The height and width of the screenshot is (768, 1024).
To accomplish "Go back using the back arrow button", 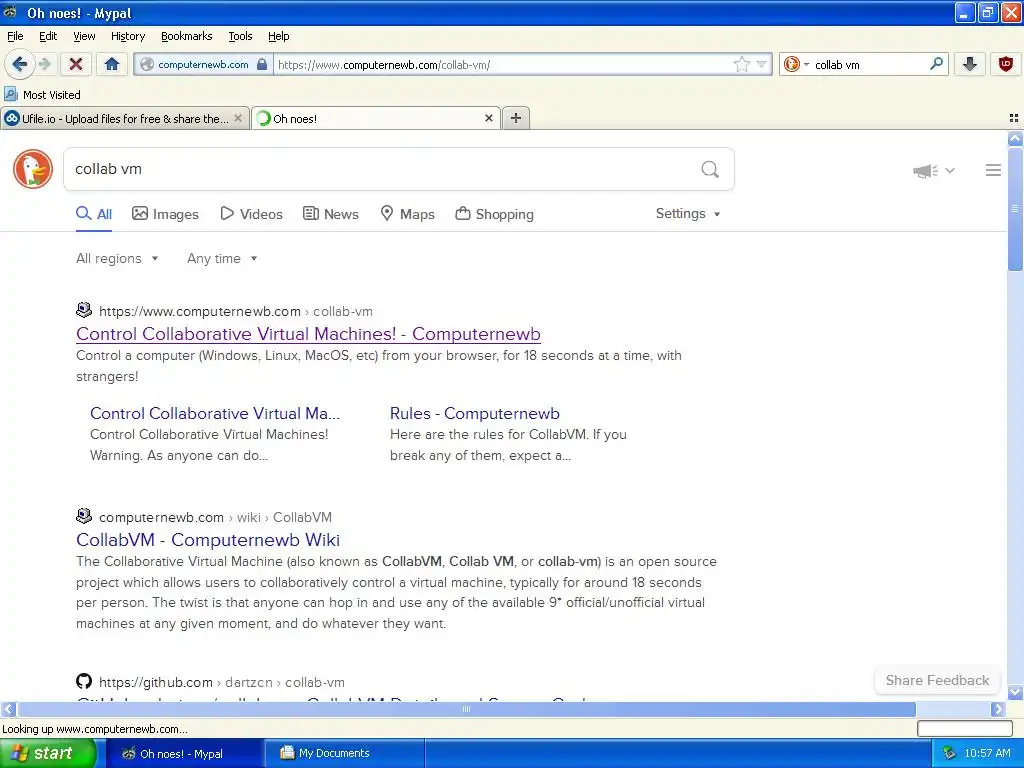I will pos(20,64).
